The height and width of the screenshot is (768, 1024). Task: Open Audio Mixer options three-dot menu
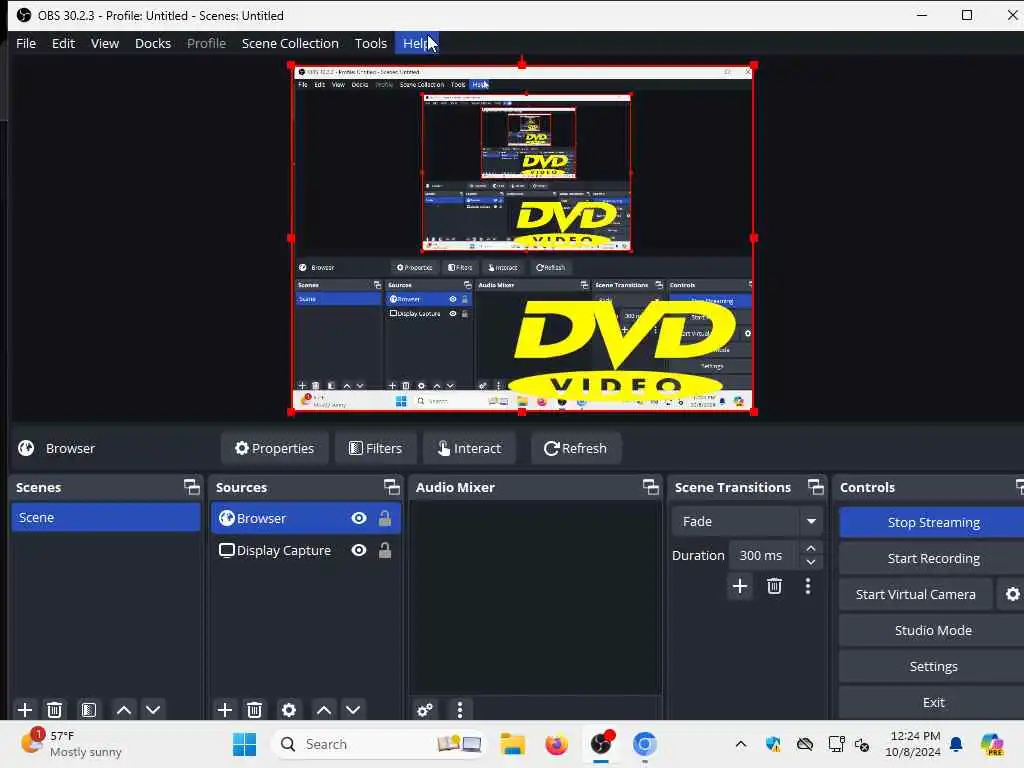coord(460,709)
